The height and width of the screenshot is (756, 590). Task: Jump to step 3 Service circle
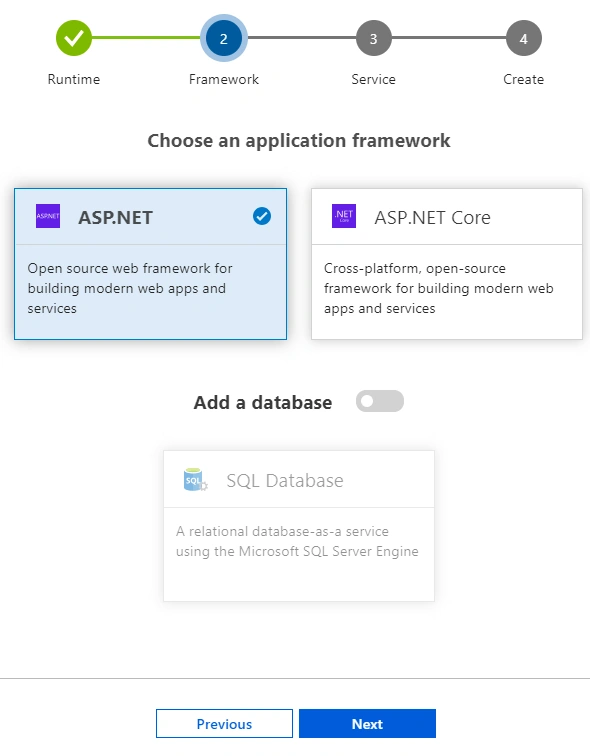point(374,38)
